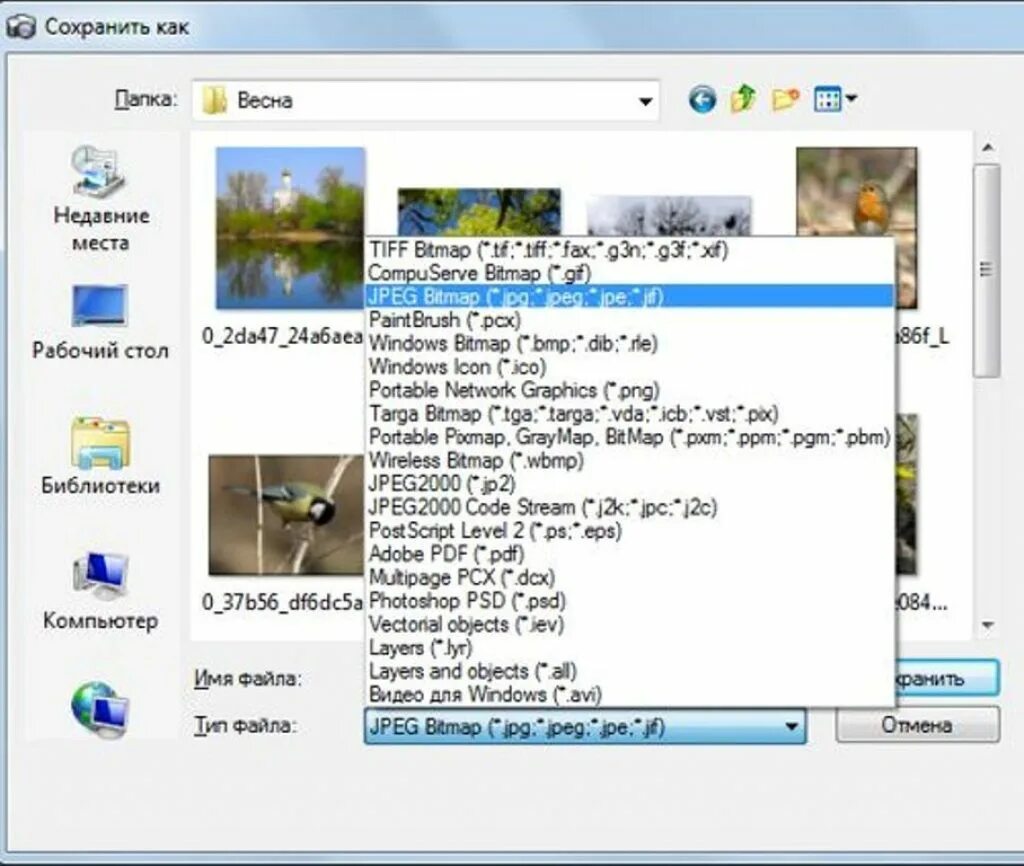
Task: Click the Сохранить button
Action: 946,678
